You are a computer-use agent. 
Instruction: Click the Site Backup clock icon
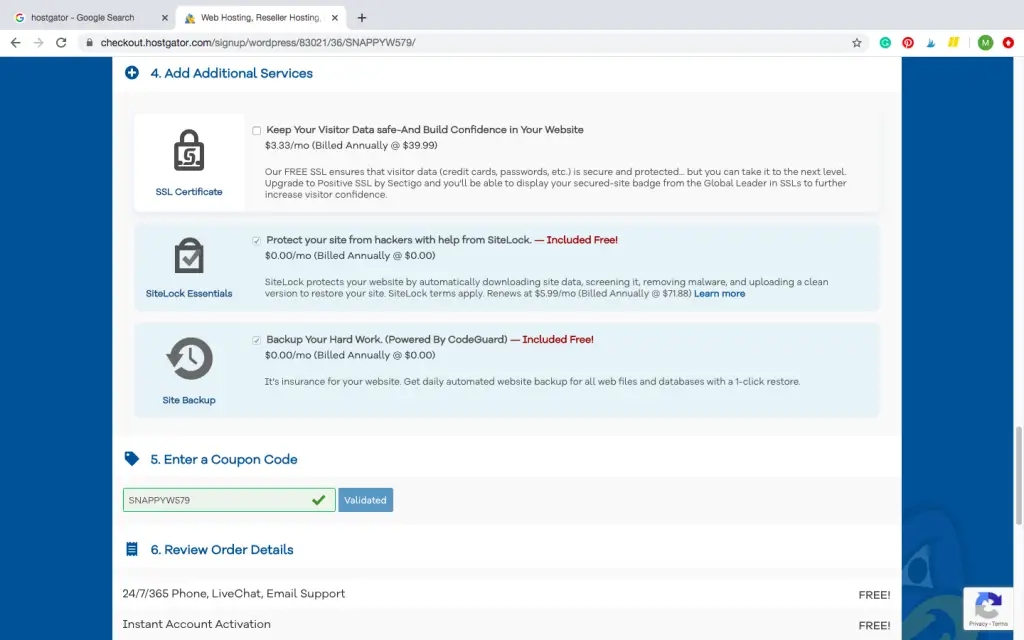(189, 359)
